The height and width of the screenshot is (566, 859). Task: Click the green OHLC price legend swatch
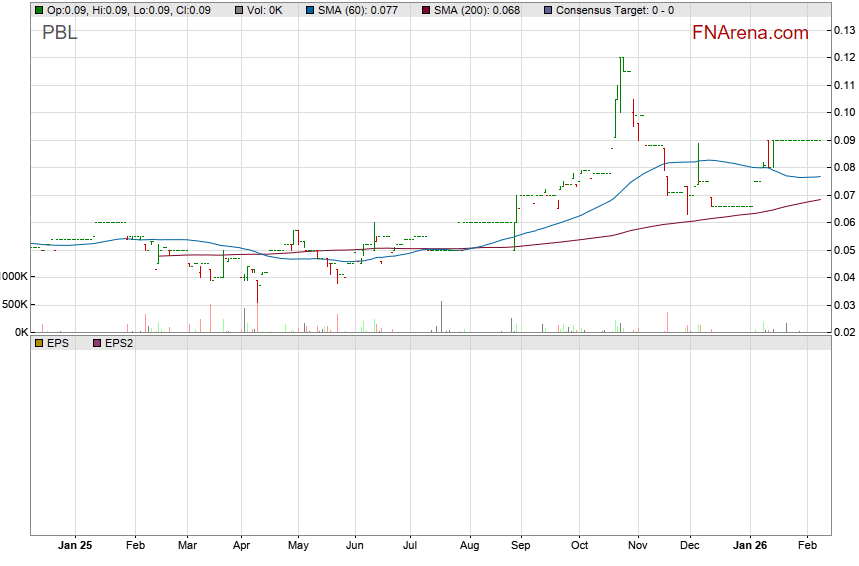[x=39, y=10]
